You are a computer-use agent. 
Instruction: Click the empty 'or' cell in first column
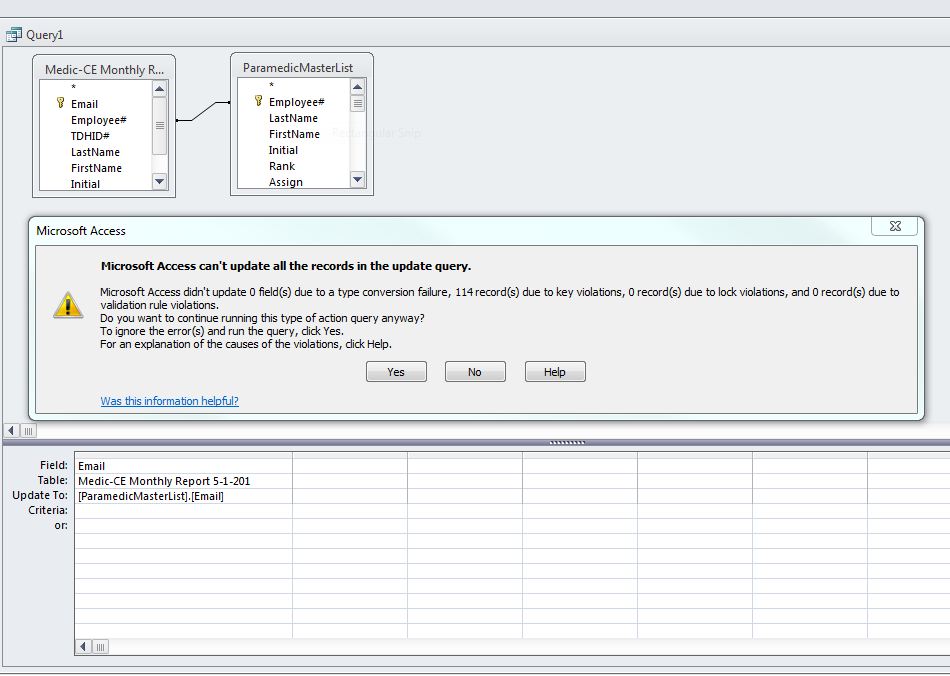[184, 526]
